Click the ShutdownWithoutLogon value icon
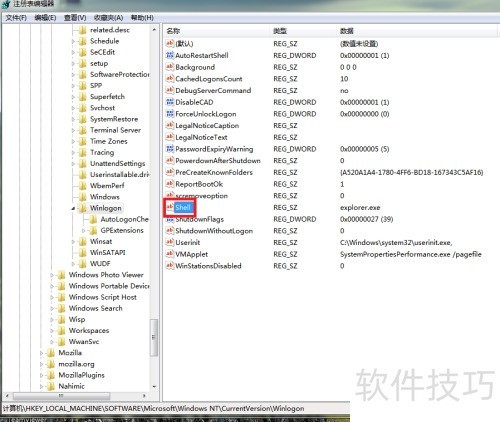Screen dimensions: 500x422 [x=170, y=230]
